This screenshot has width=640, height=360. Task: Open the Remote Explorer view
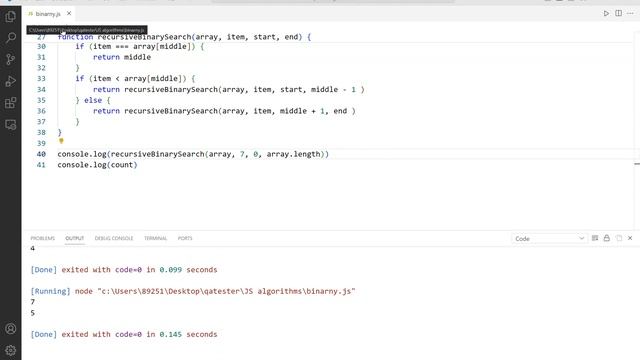(11, 124)
